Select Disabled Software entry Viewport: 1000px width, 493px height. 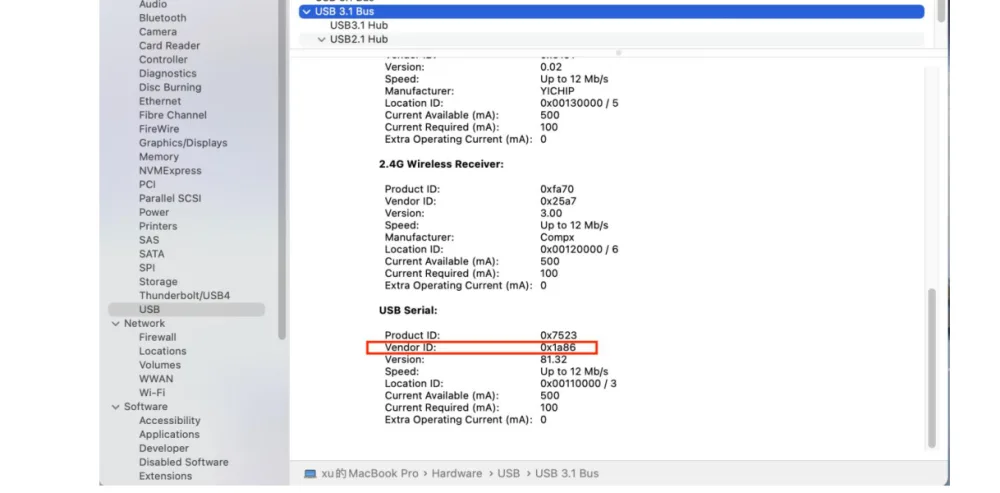coord(184,462)
